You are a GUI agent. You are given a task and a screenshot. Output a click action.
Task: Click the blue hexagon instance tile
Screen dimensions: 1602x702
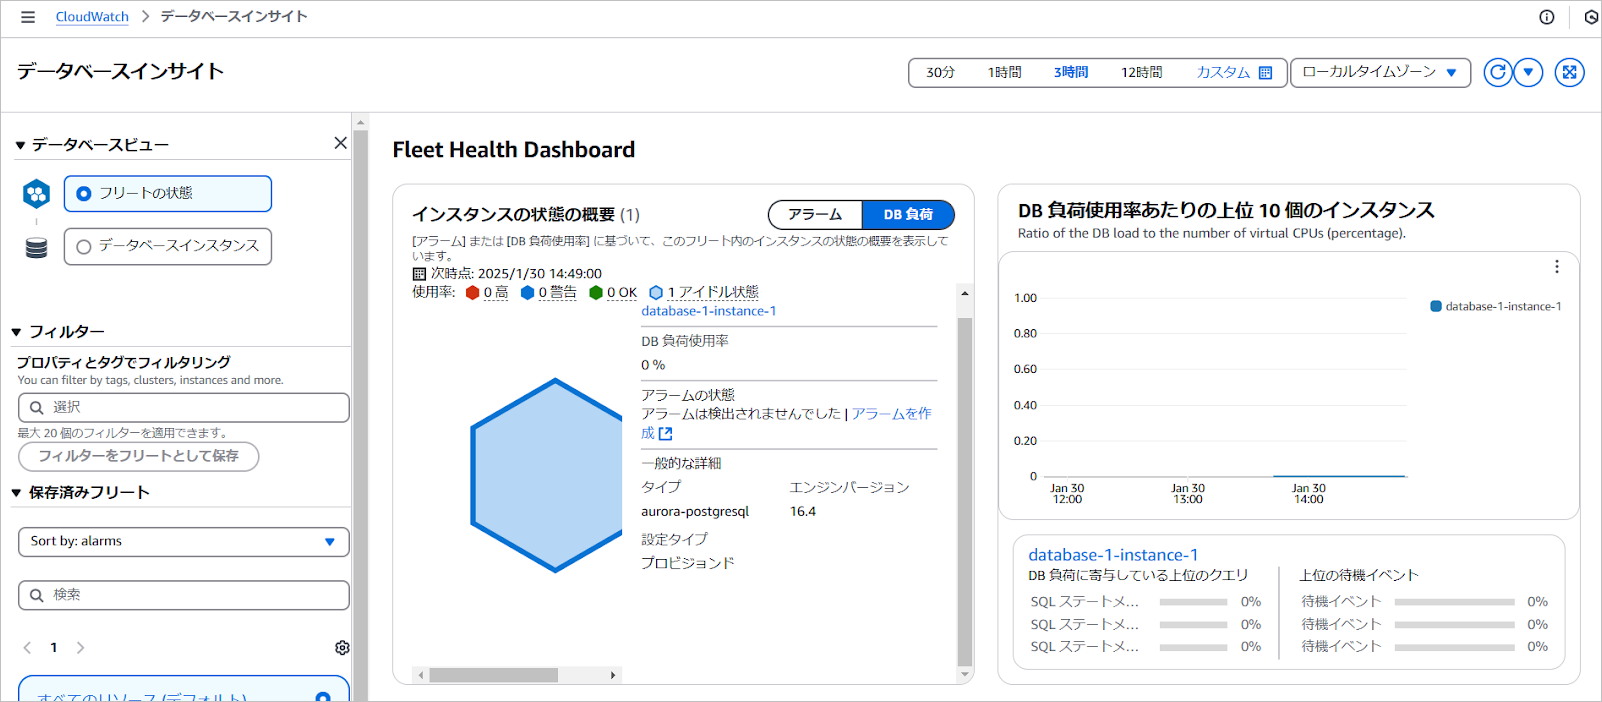click(x=547, y=475)
